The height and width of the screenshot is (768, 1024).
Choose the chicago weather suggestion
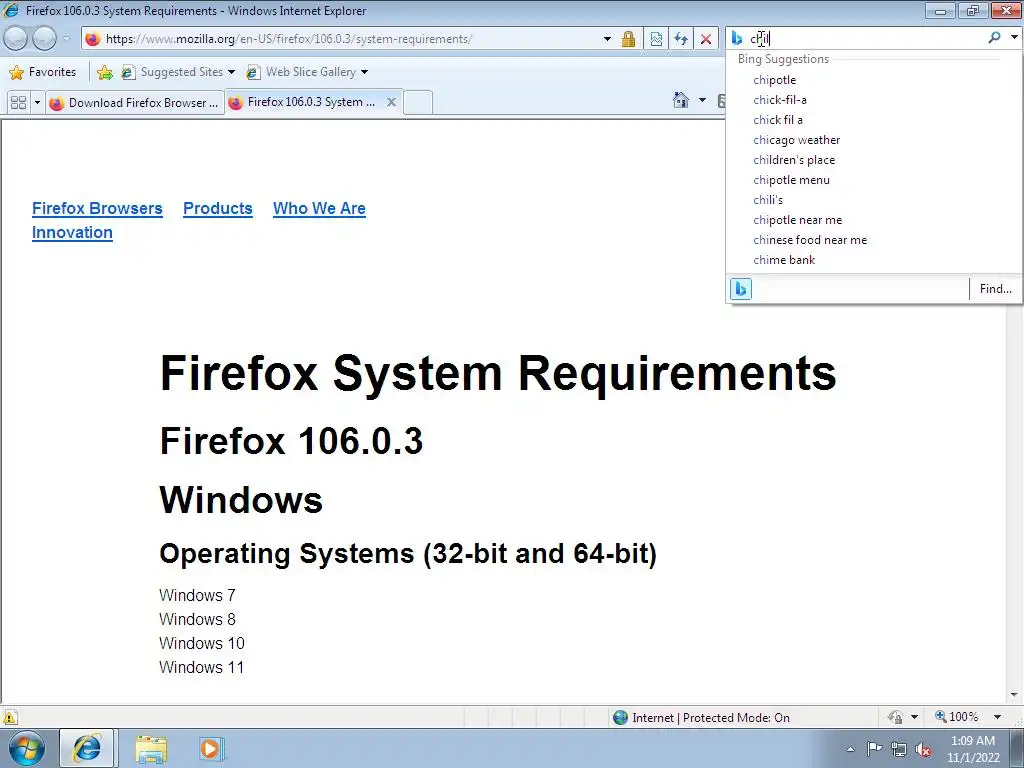[x=797, y=140]
